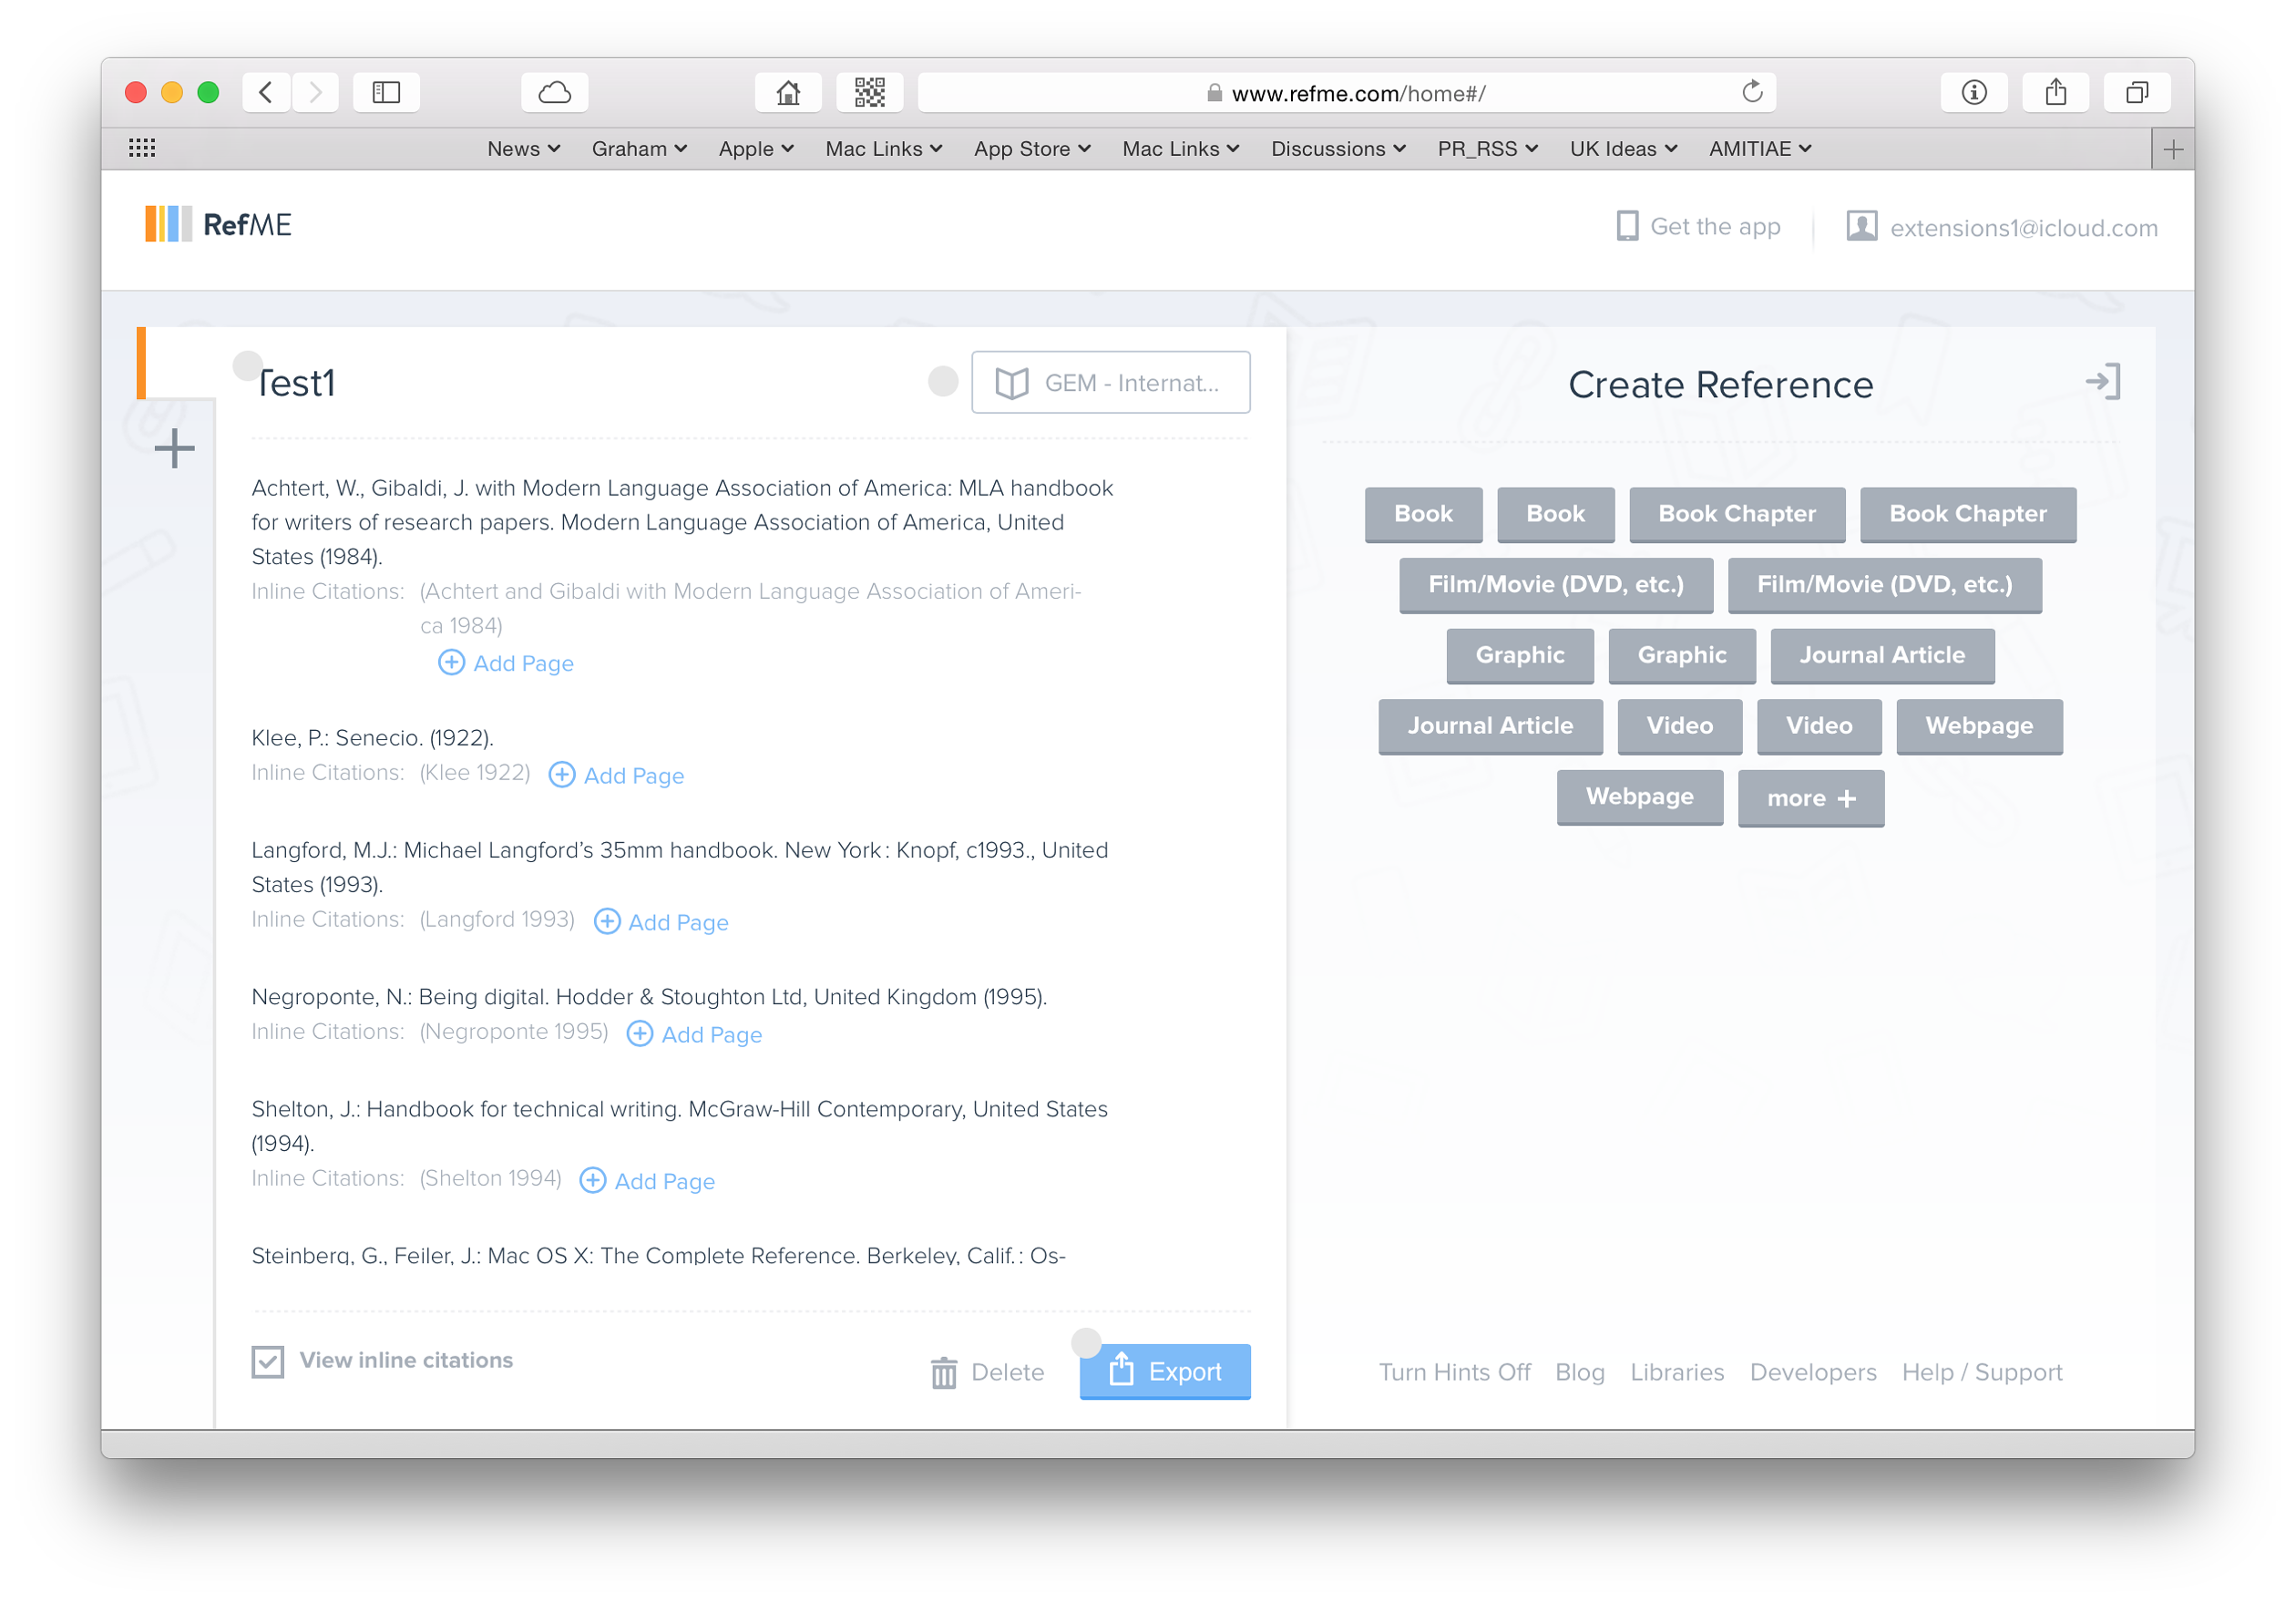Open the Libraries footer link
Screen dimensions: 2296x1603
pos(1677,1372)
